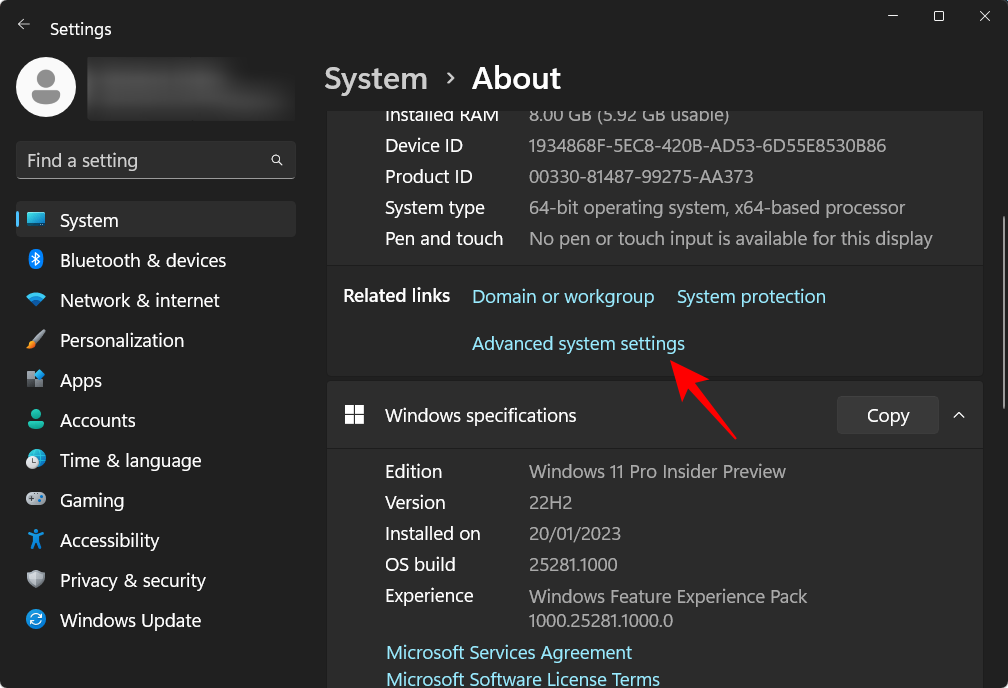The width and height of the screenshot is (1008, 688).
Task: Open Advanced system settings
Action: (x=578, y=343)
